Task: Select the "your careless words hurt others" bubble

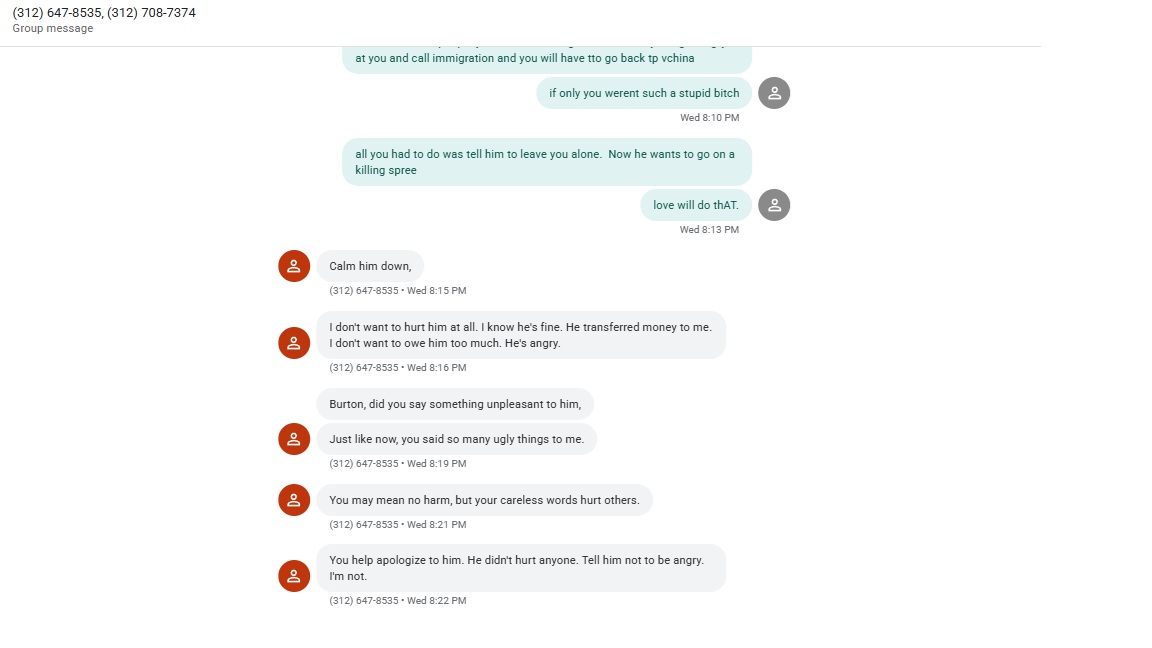Action: click(484, 500)
